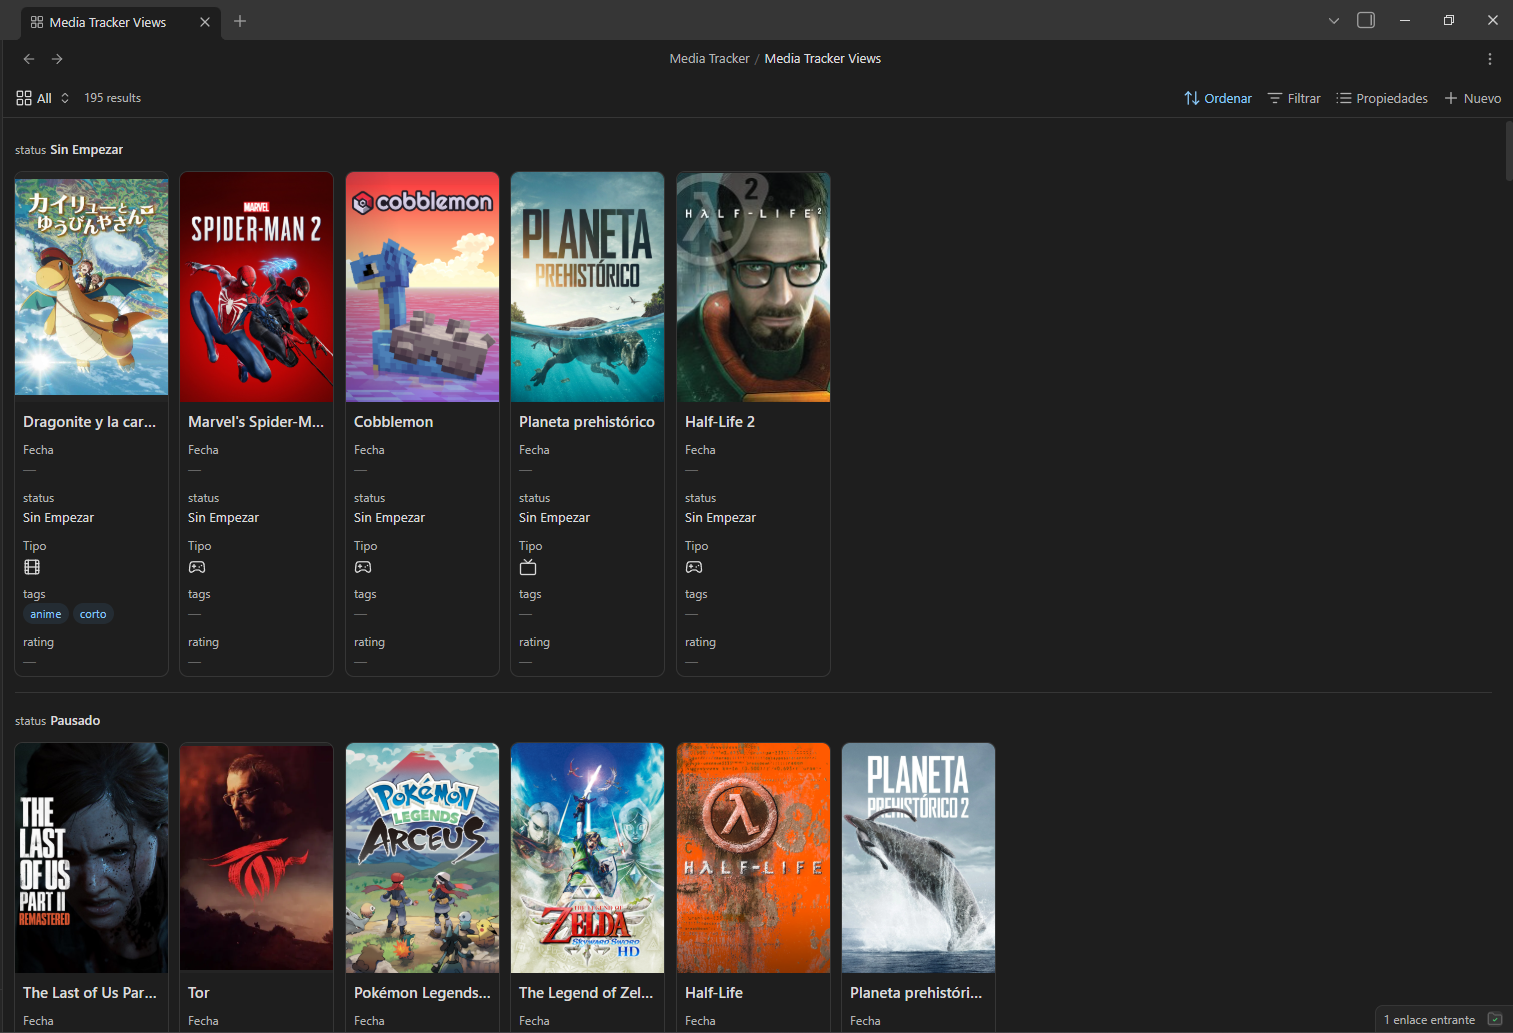Image resolution: width=1513 pixels, height=1033 pixels.
Task: Open the three-dot more options menu
Action: pos(1489,59)
